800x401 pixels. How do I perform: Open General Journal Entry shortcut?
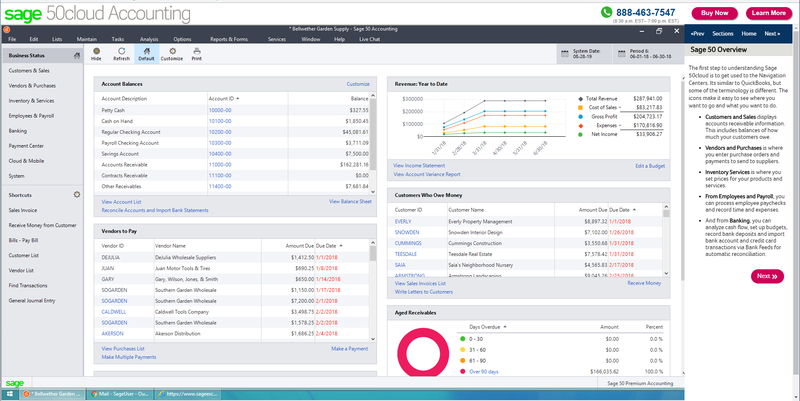[x=32, y=300]
